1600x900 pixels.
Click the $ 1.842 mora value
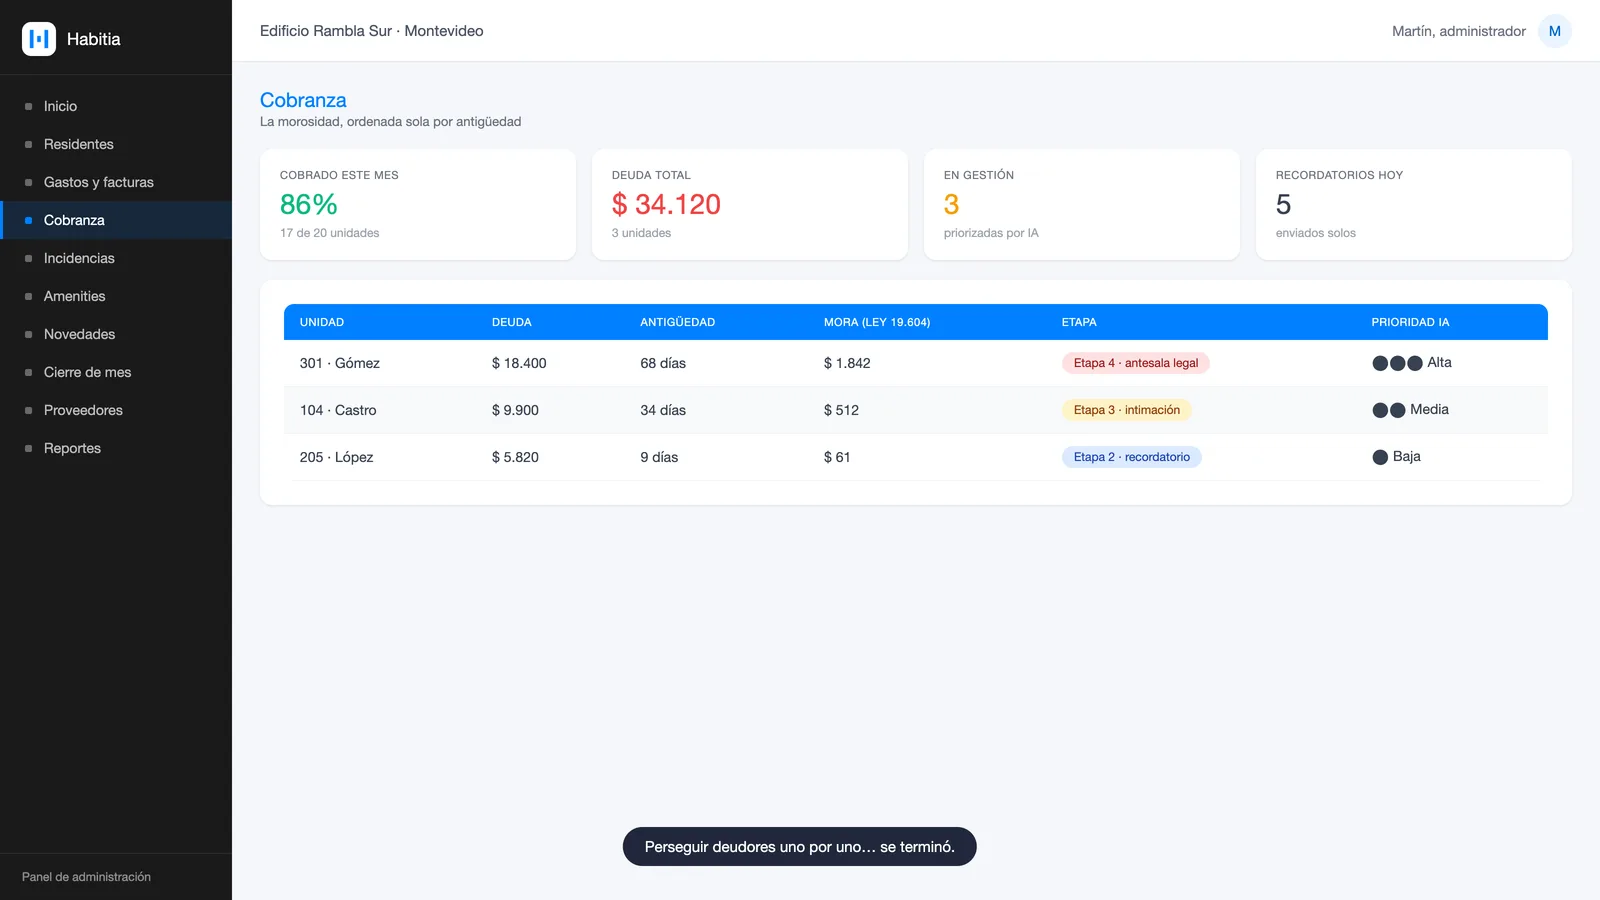click(847, 363)
